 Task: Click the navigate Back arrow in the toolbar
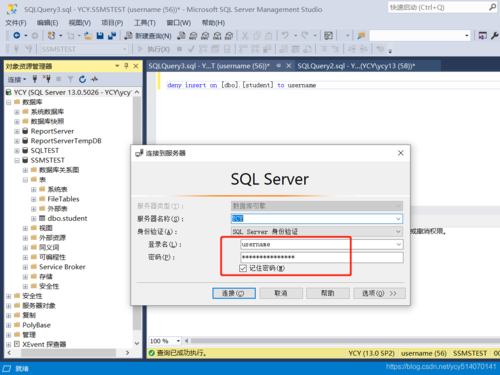pyautogui.click(x=17, y=35)
